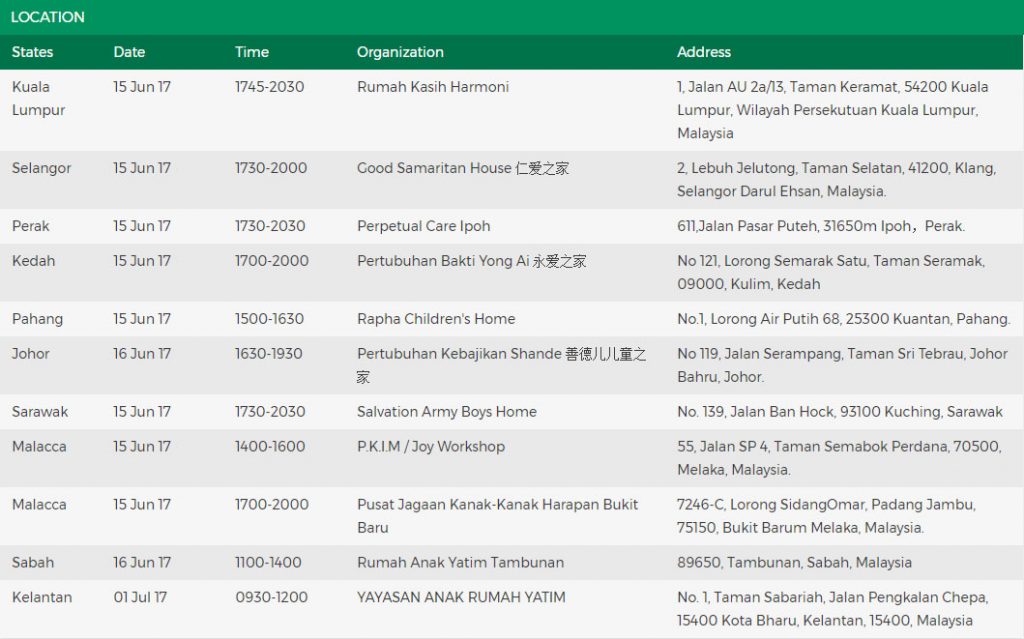Click the 1630-1930 time cell
This screenshot has width=1024, height=639.
pyautogui.click(x=269, y=354)
